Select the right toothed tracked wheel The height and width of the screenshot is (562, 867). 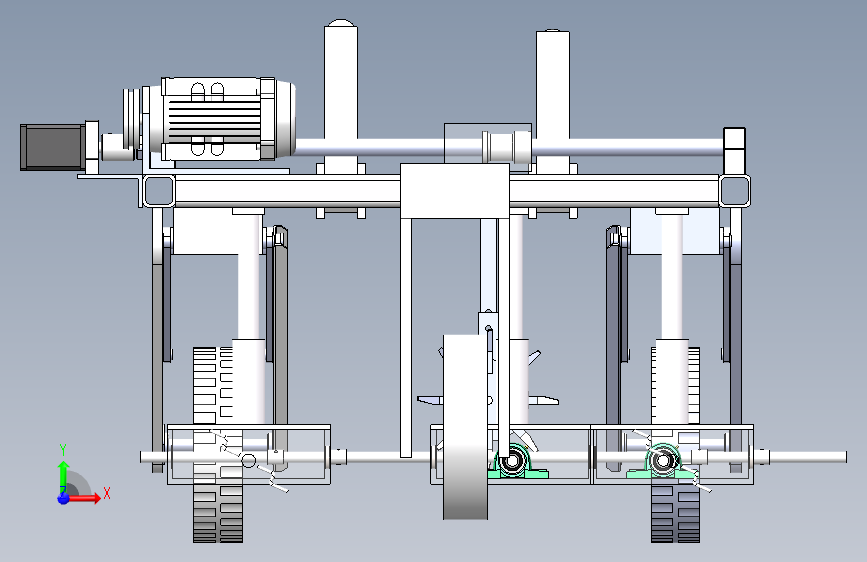point(675,445)
